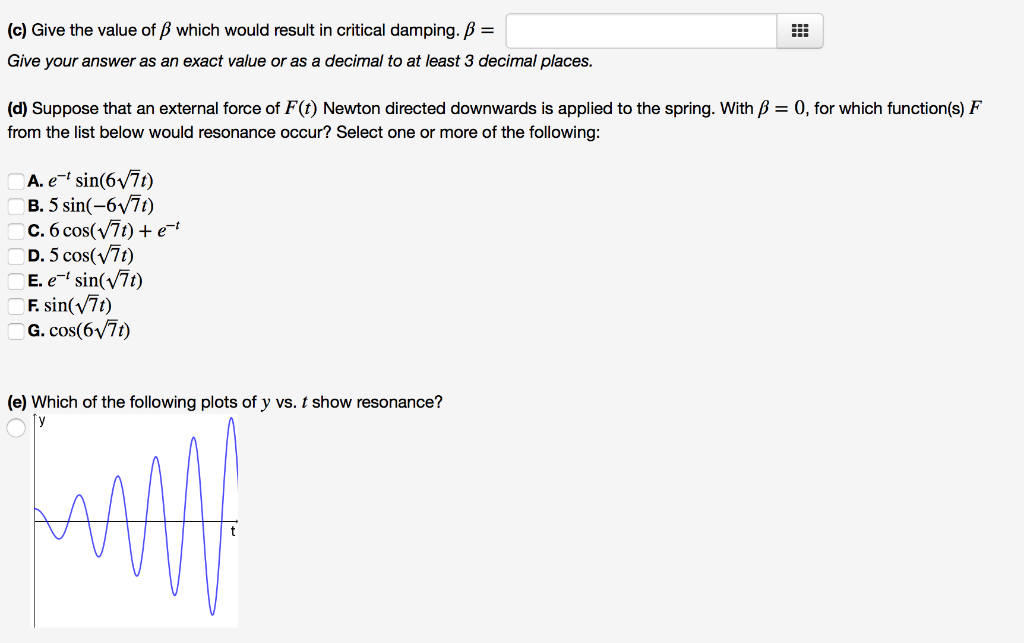Check option C, 6 cos(√7t) + e⁻ᵗ

[x=15, y=230]
